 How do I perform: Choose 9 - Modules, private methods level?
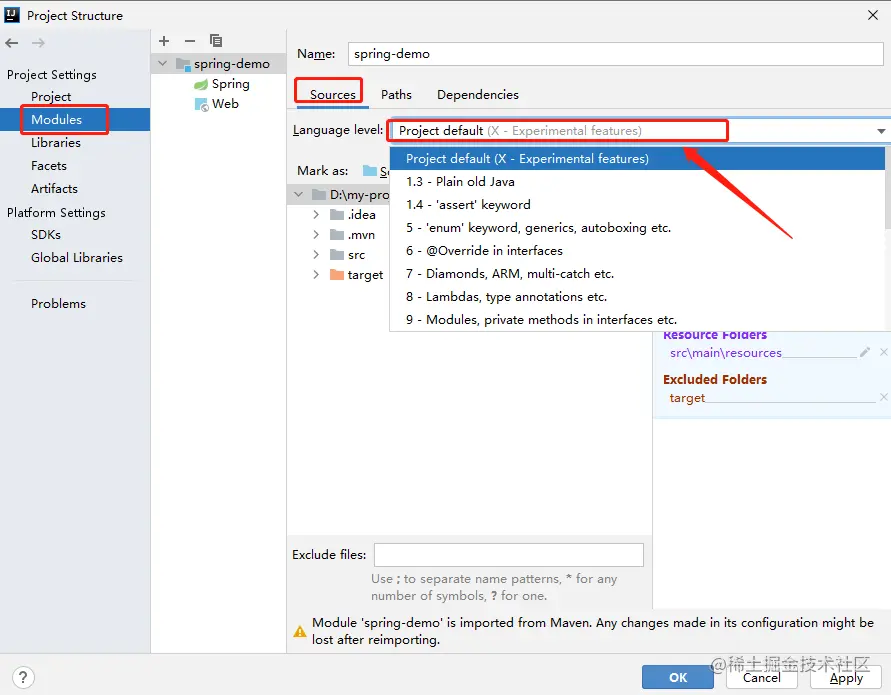tap(638, 319)
